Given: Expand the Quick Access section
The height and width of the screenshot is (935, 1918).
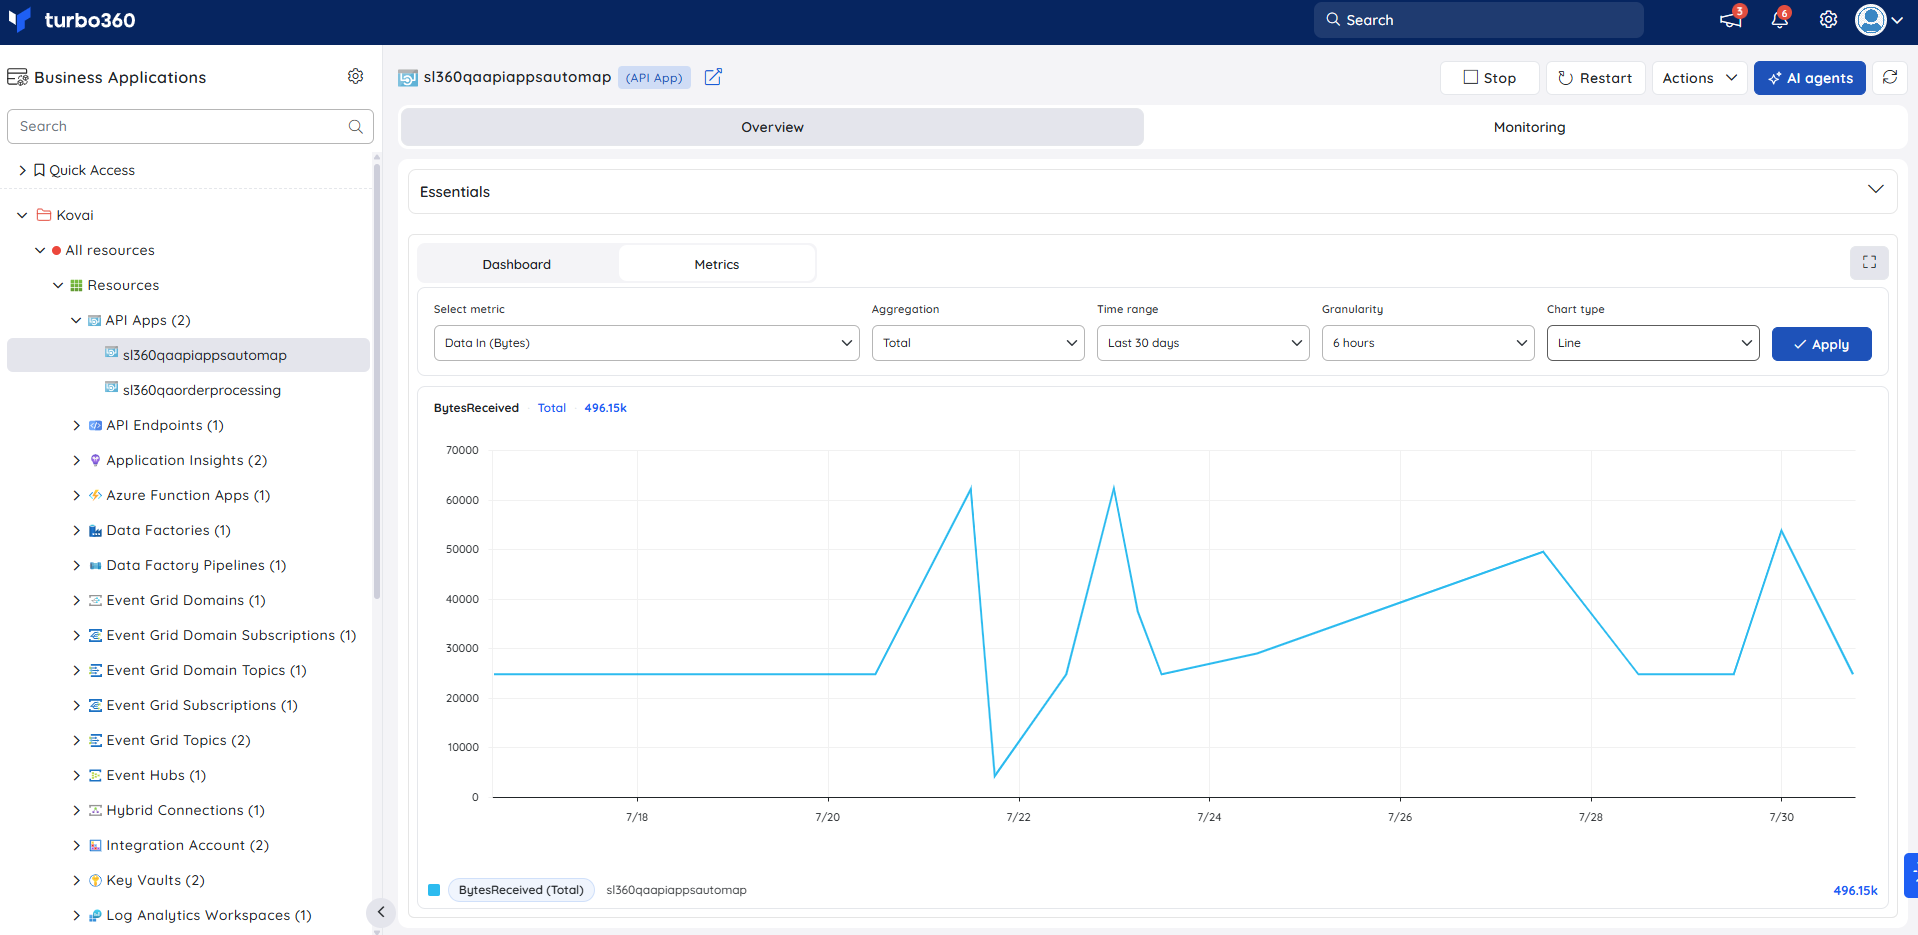Looking at the screenshot, I should (x=22, y=170).
